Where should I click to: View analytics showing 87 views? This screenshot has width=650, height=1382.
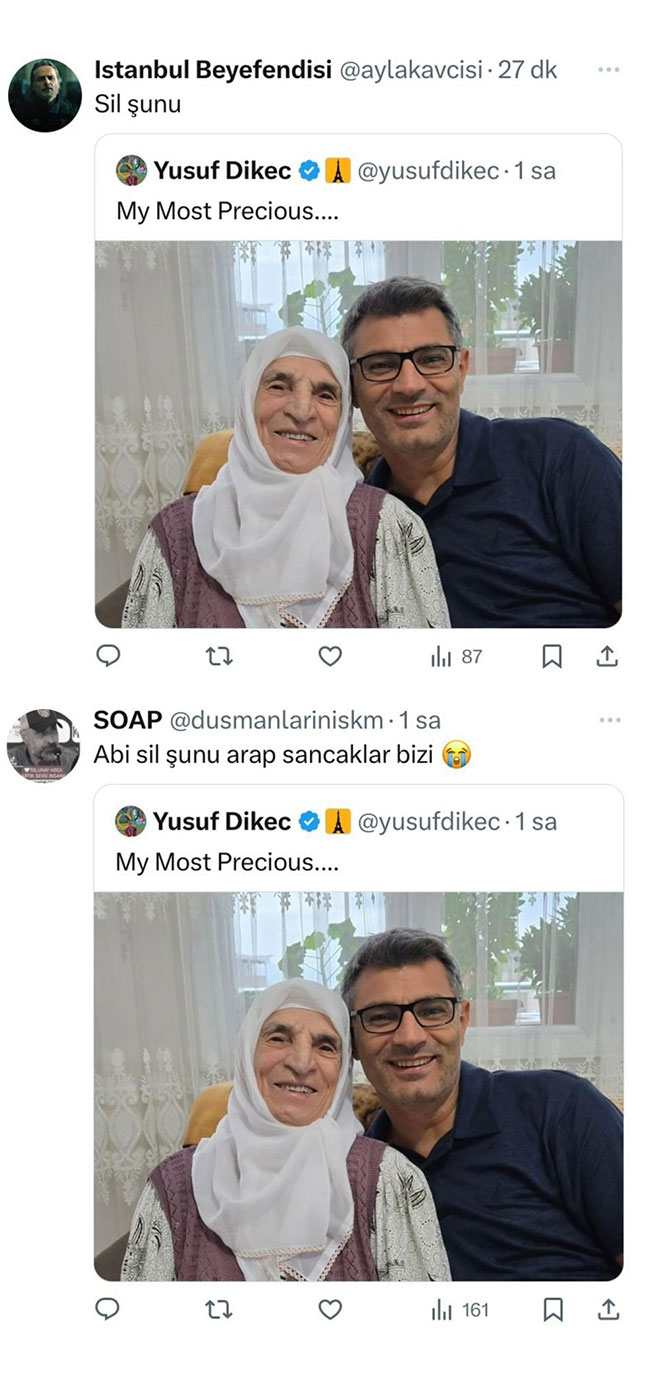[x=456, y=656]
